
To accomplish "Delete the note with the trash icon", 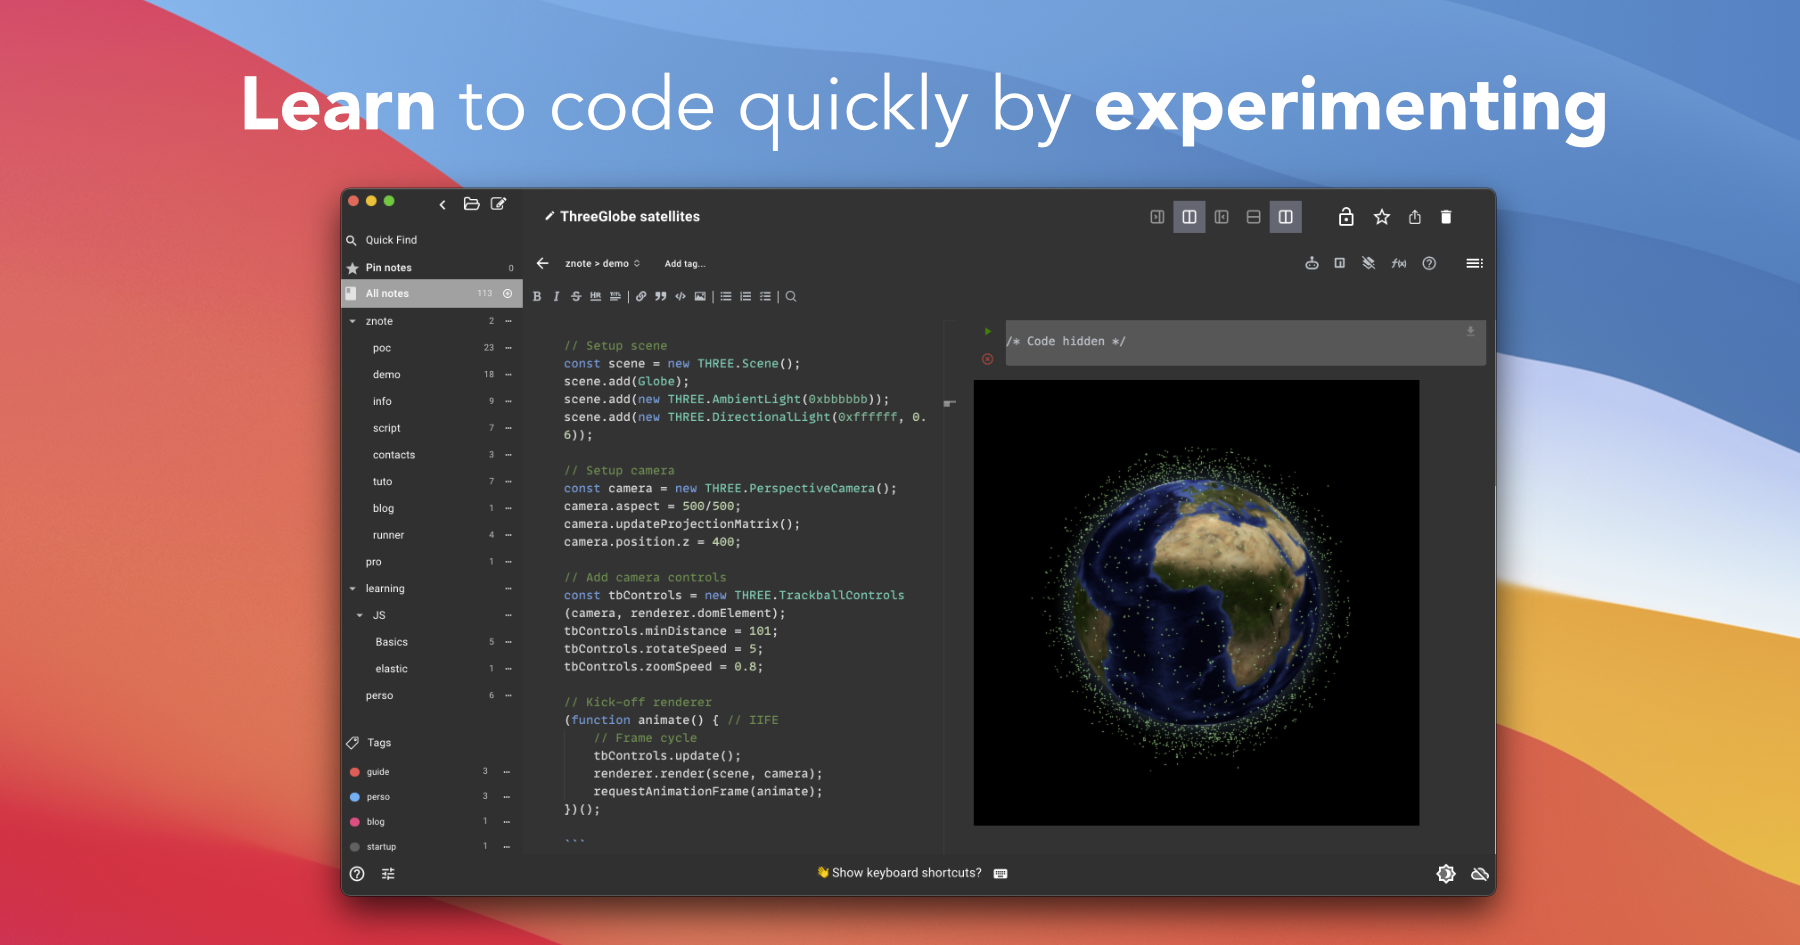I will pos(1446,217).
